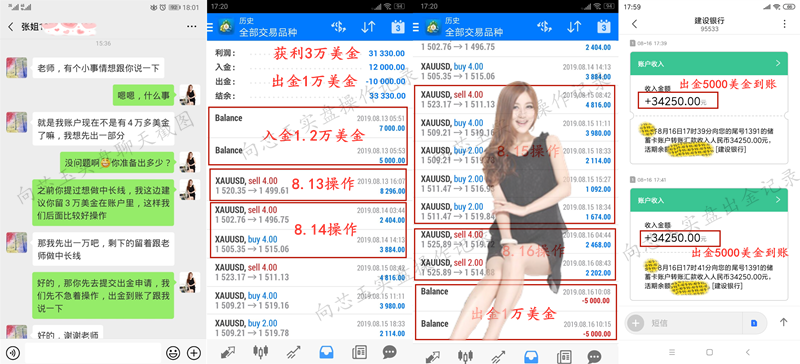Tap the sort arrows in history with woman photo overlay
The image size is (800, 364).
click(574, 27)
